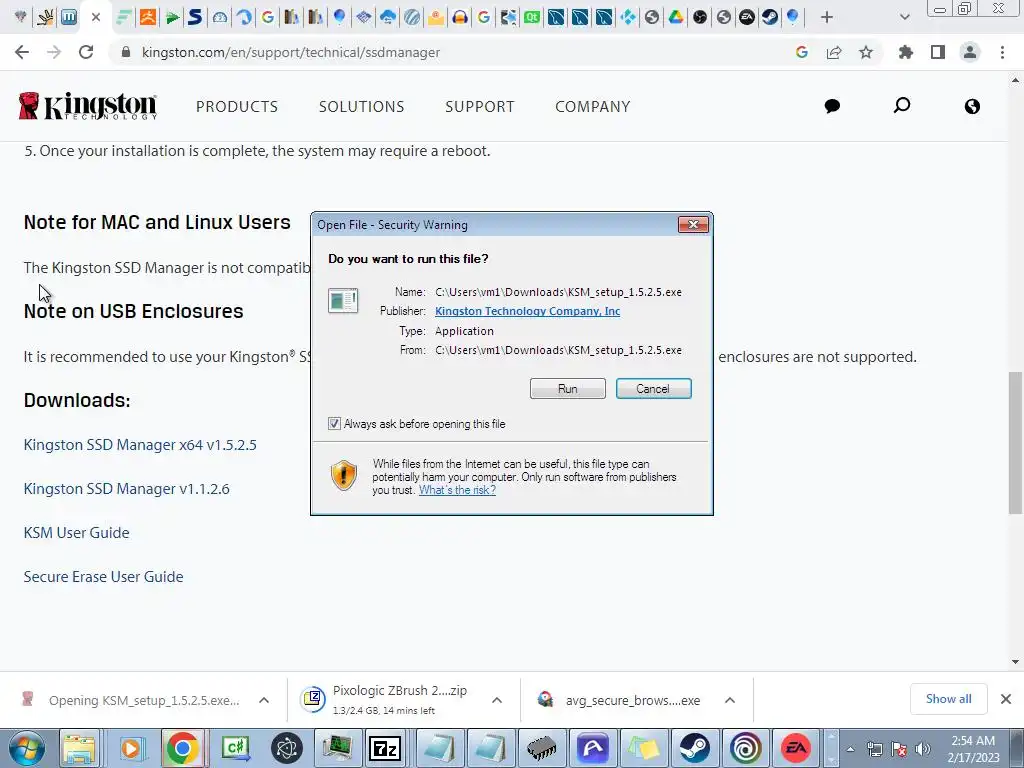Click the Kingston Technology logo
This screenshot has height=768, width=1024.
coord(88,106)
